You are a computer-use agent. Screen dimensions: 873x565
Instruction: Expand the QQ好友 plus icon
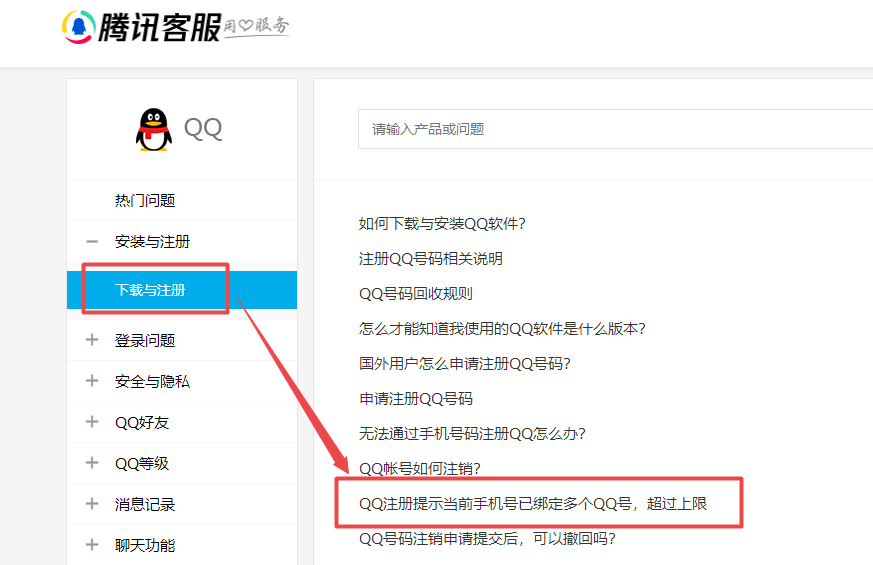92,422
